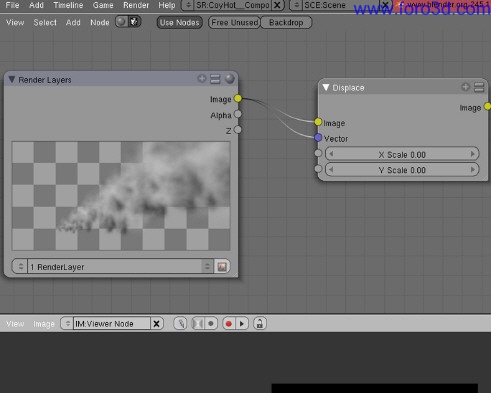
Task: Open the render layer list arrows
Action: 207,266
